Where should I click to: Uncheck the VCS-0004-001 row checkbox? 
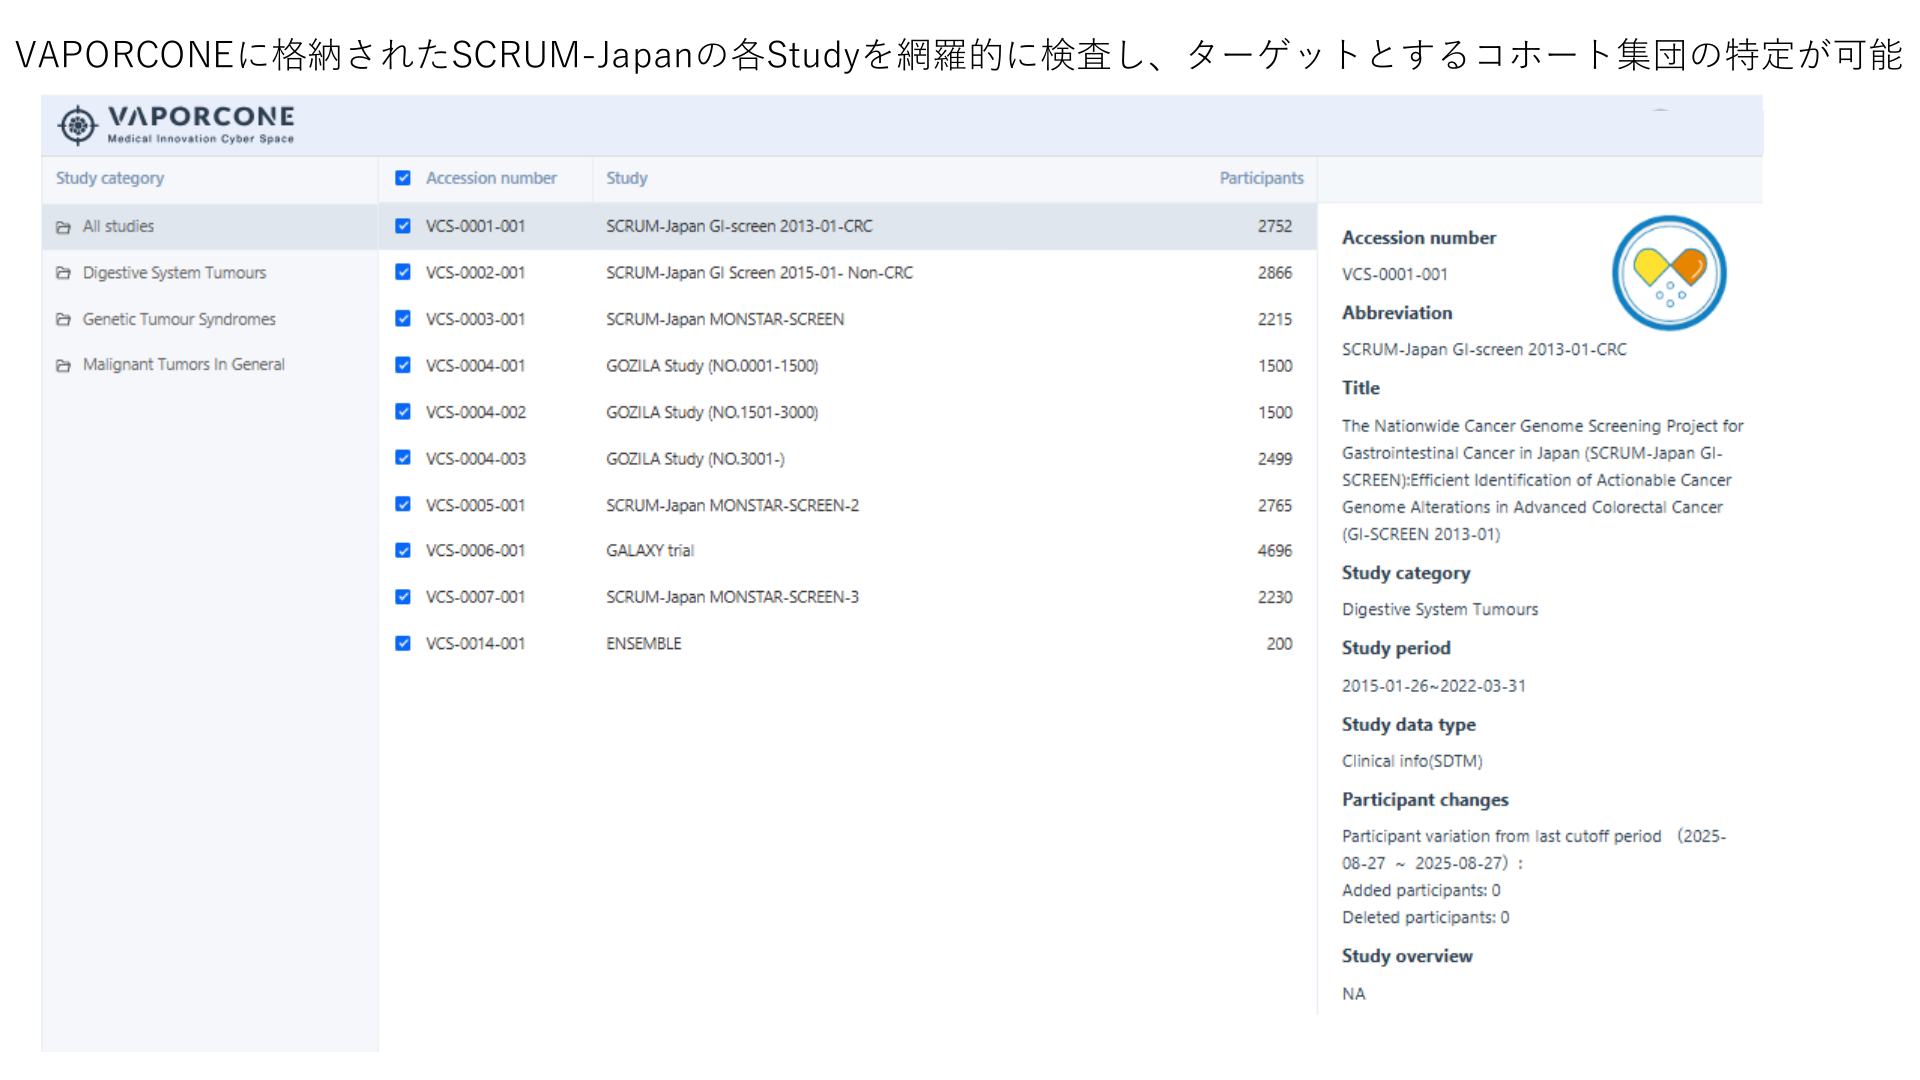point(403,365)
